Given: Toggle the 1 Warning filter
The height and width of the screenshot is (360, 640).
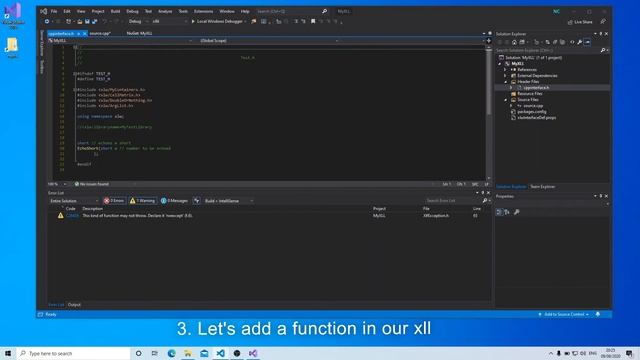Looking at the screenshot, I should coord(142,201).
